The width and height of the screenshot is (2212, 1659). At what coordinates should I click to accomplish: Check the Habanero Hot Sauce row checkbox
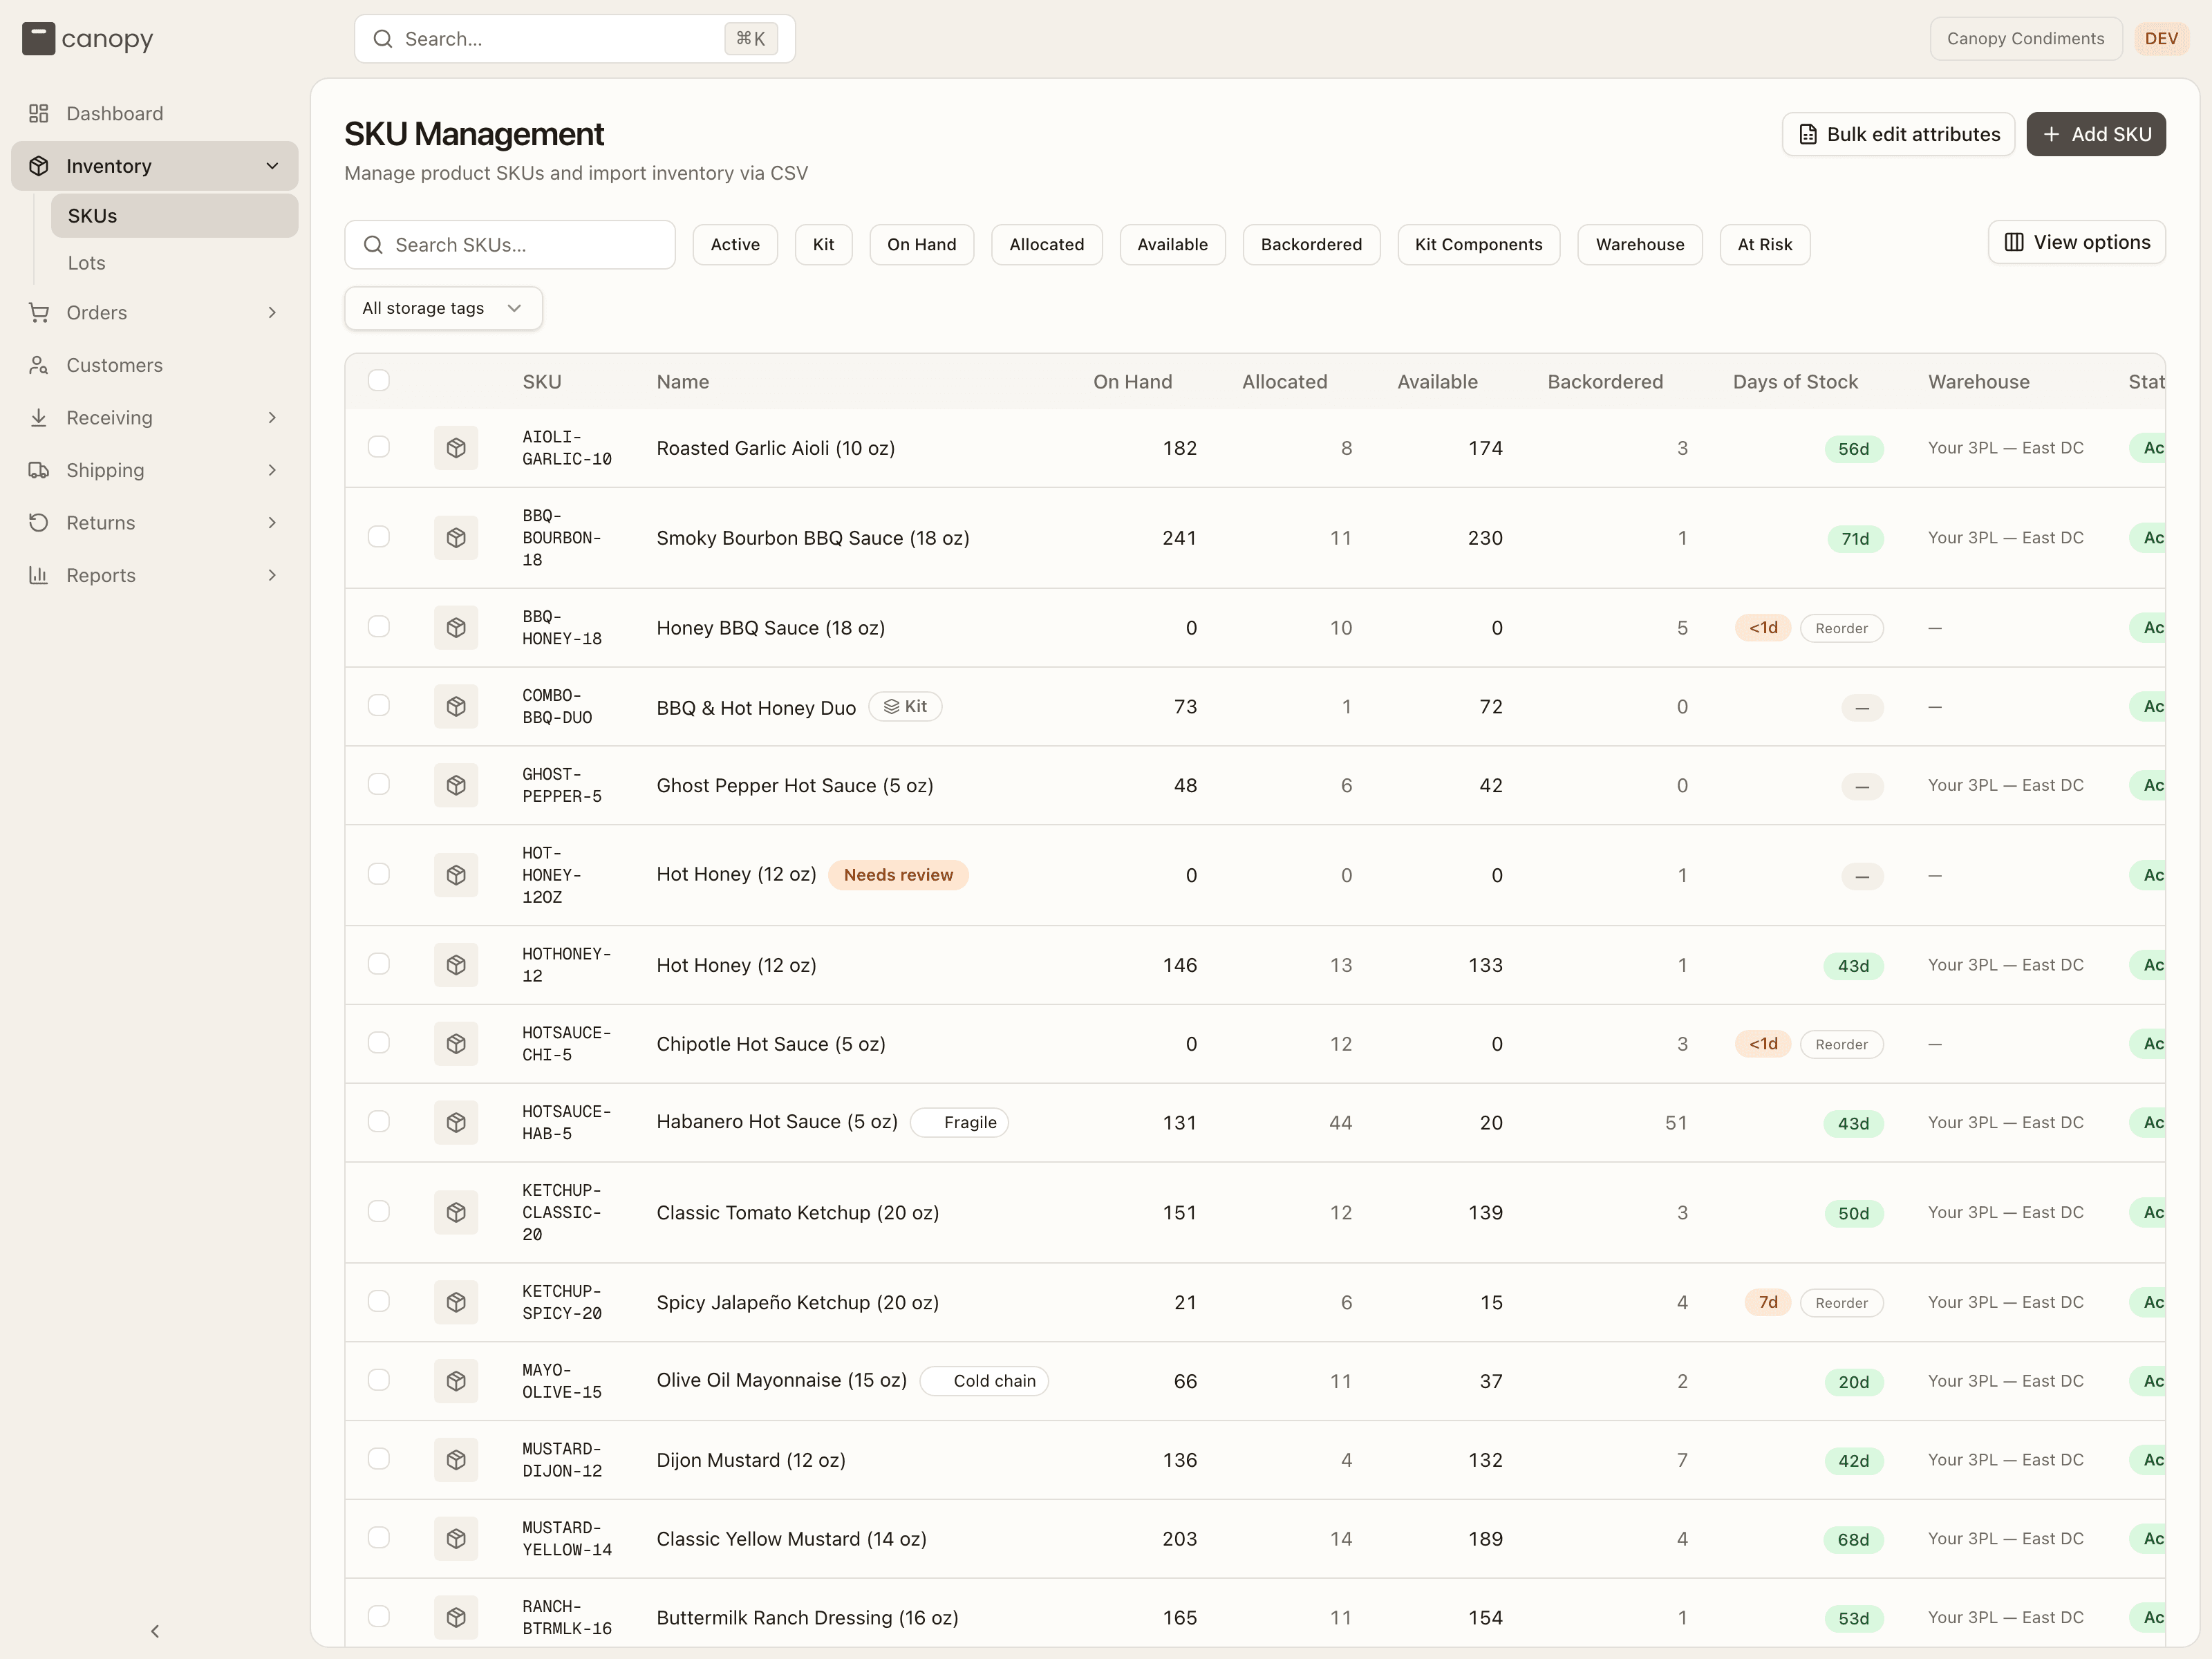tap(379, 1121)
